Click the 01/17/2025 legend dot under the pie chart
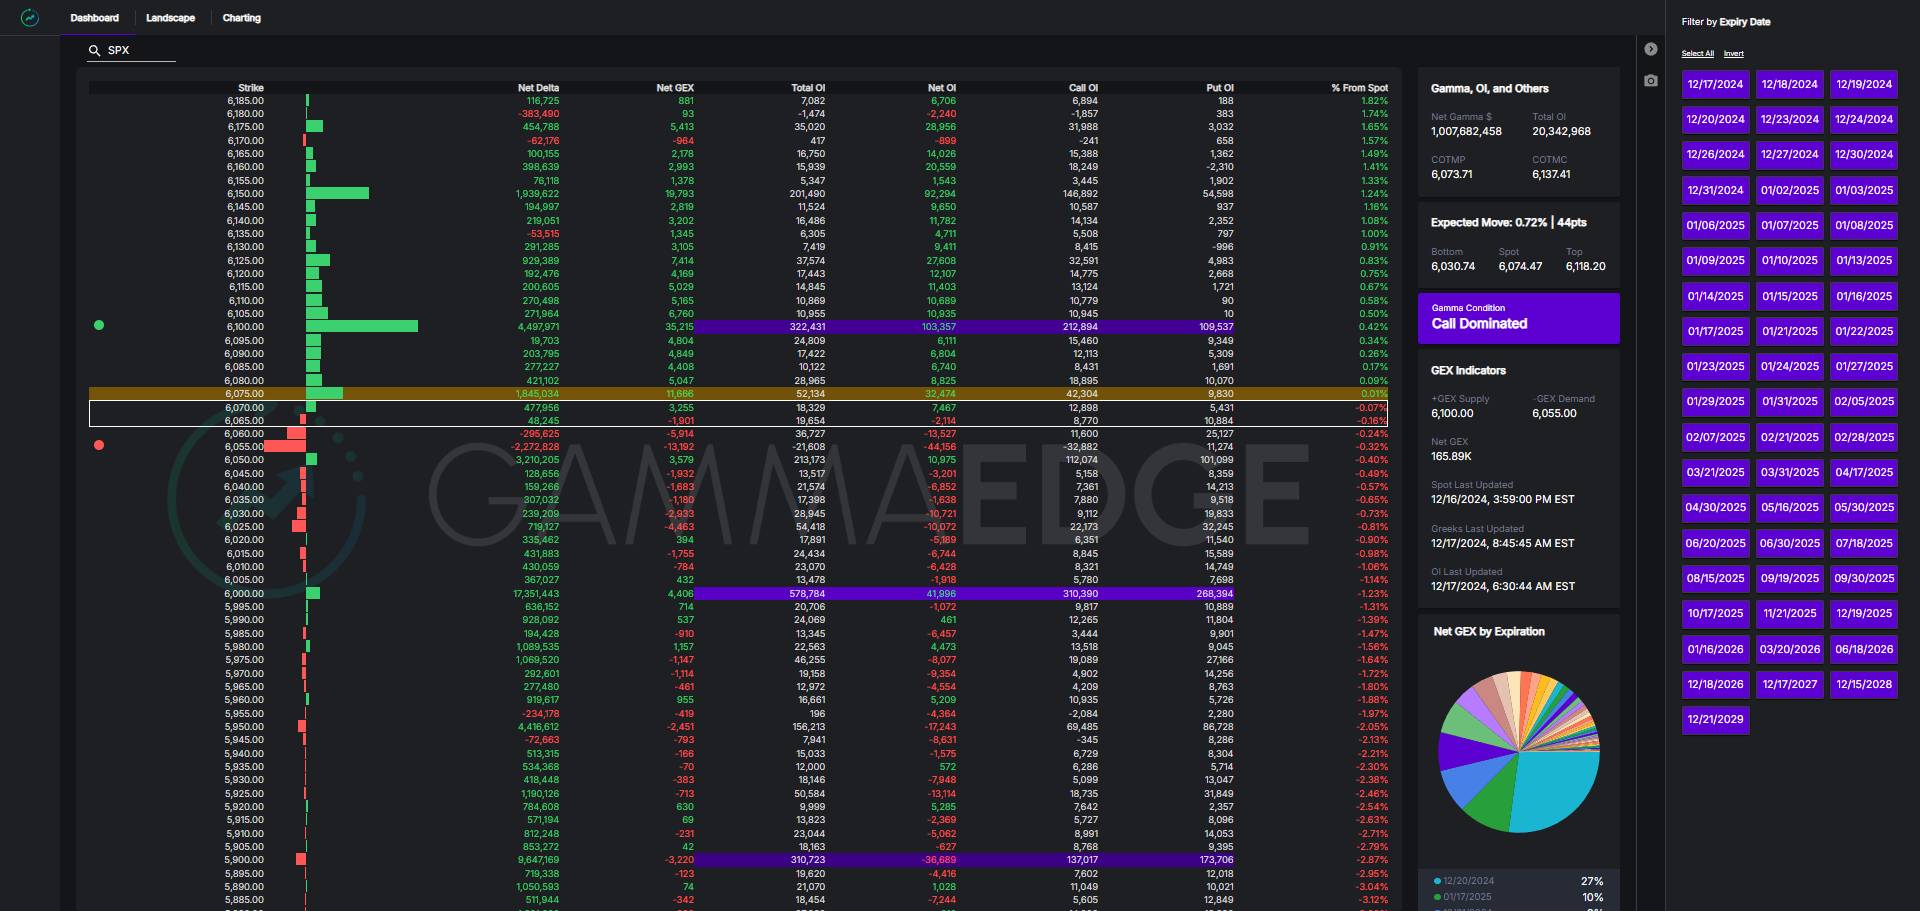This screenshot has height=911, width=1920. pyautogui.click(x=1437, y=897)
